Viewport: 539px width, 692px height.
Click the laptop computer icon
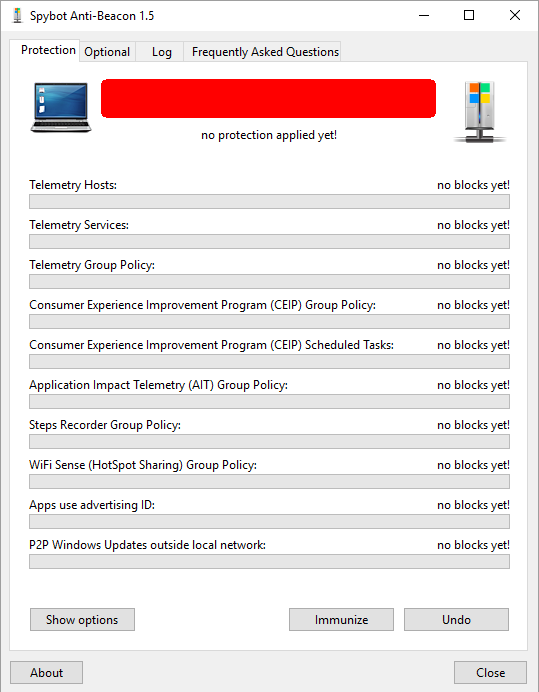pyautogui.click(x=61, y=107)
